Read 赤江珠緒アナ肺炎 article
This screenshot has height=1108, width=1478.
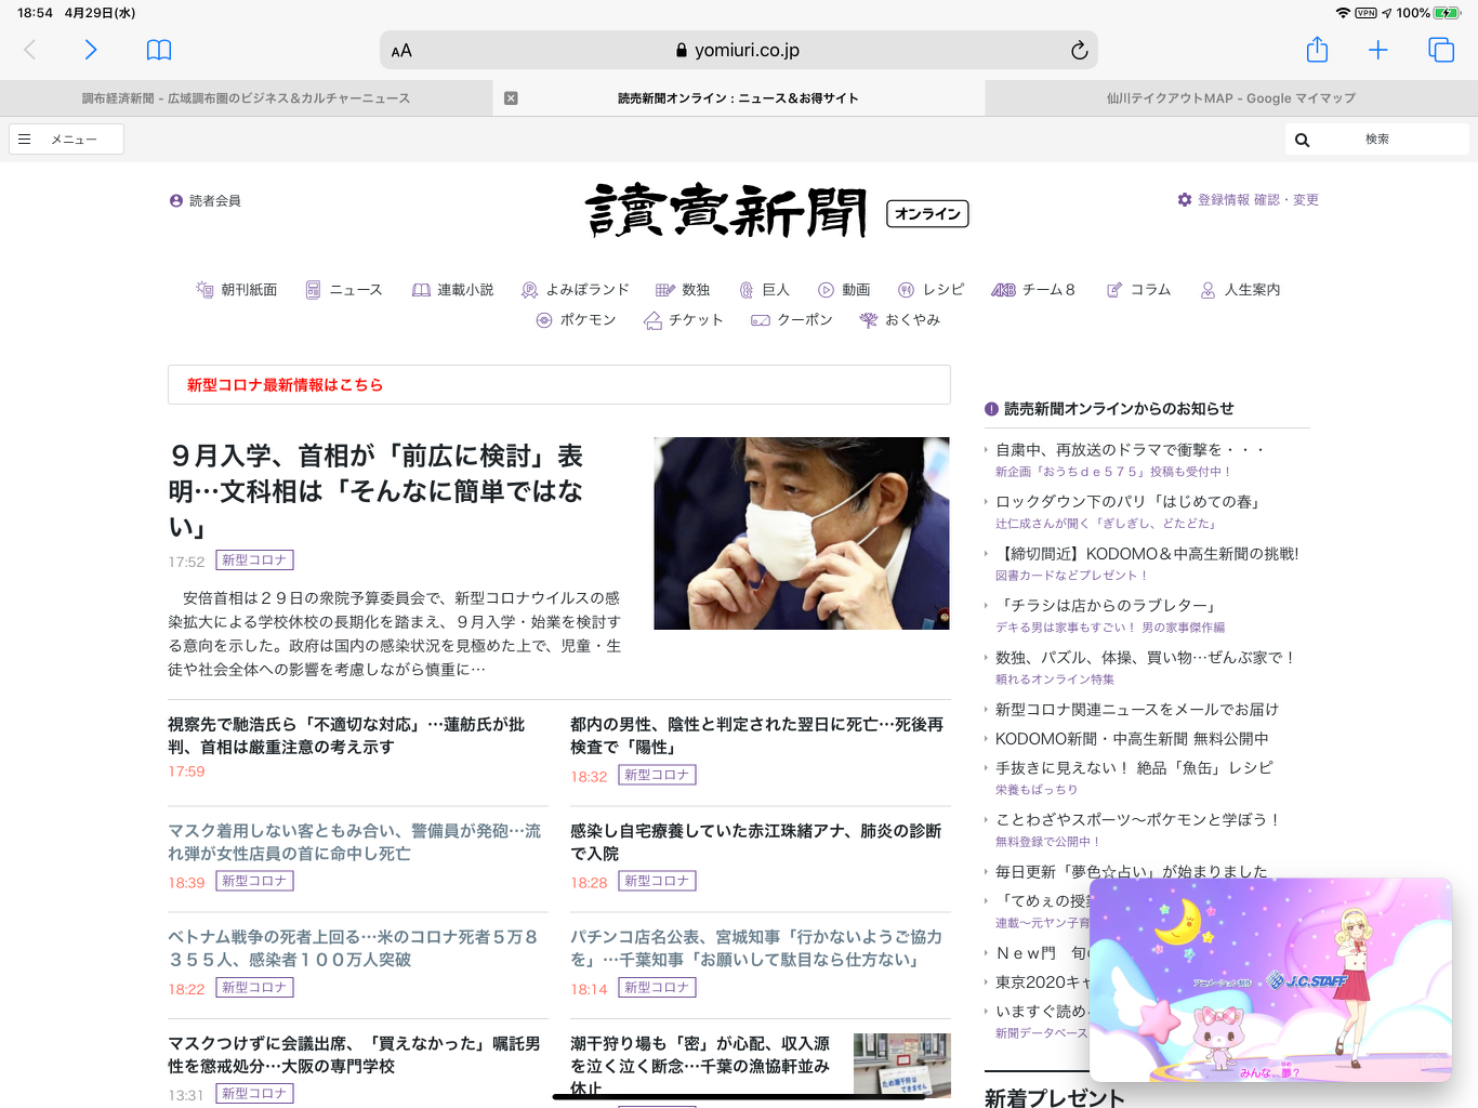tap(756, 842)
